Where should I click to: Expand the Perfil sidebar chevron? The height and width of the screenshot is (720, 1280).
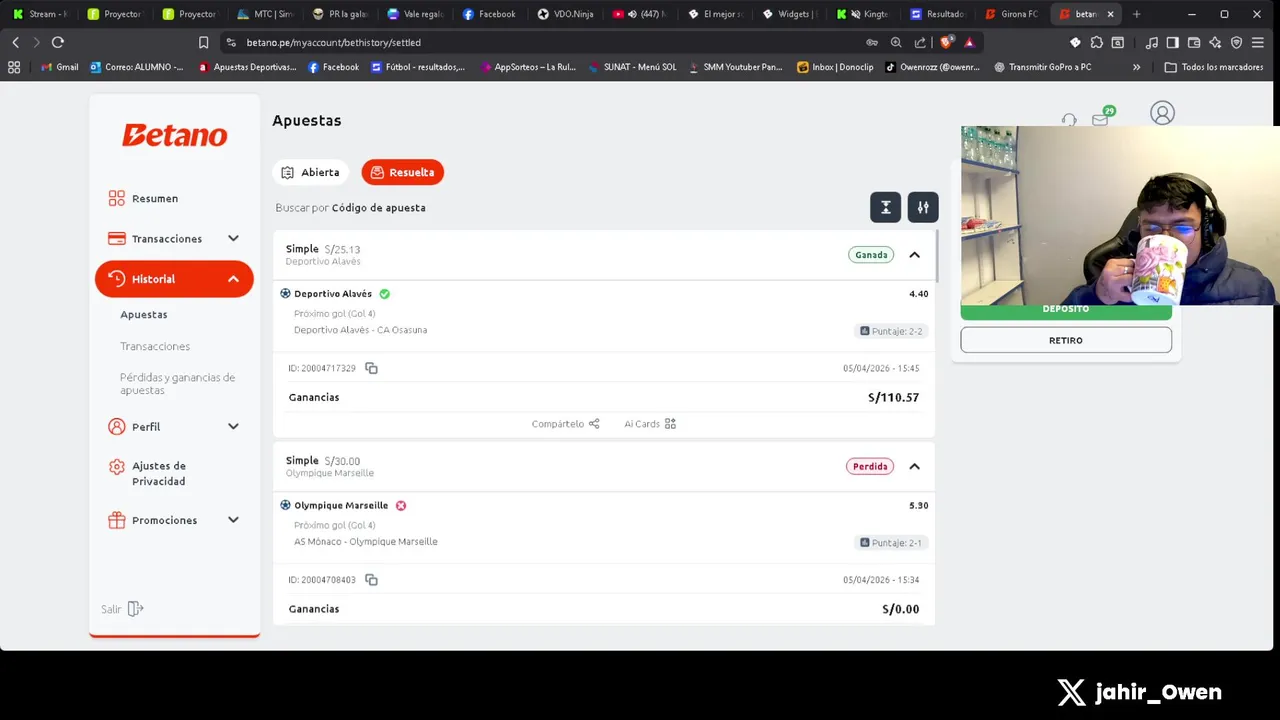233,426
